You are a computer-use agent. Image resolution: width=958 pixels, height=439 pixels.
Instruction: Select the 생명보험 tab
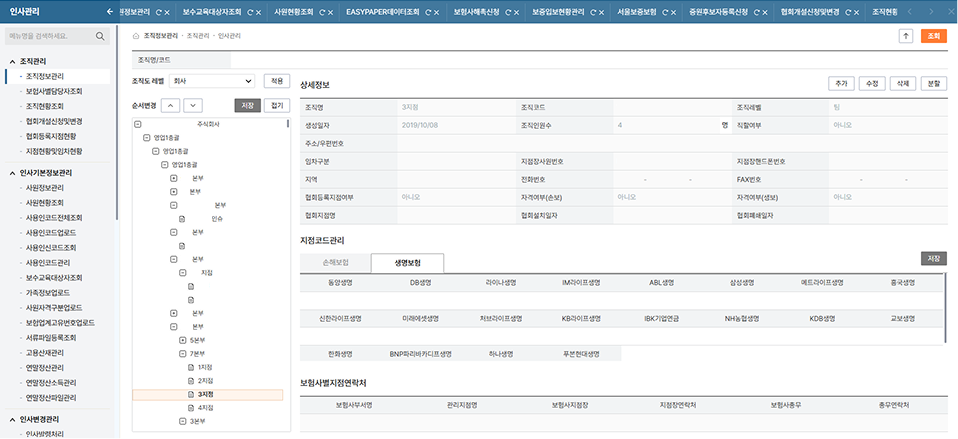click(406, 263)
